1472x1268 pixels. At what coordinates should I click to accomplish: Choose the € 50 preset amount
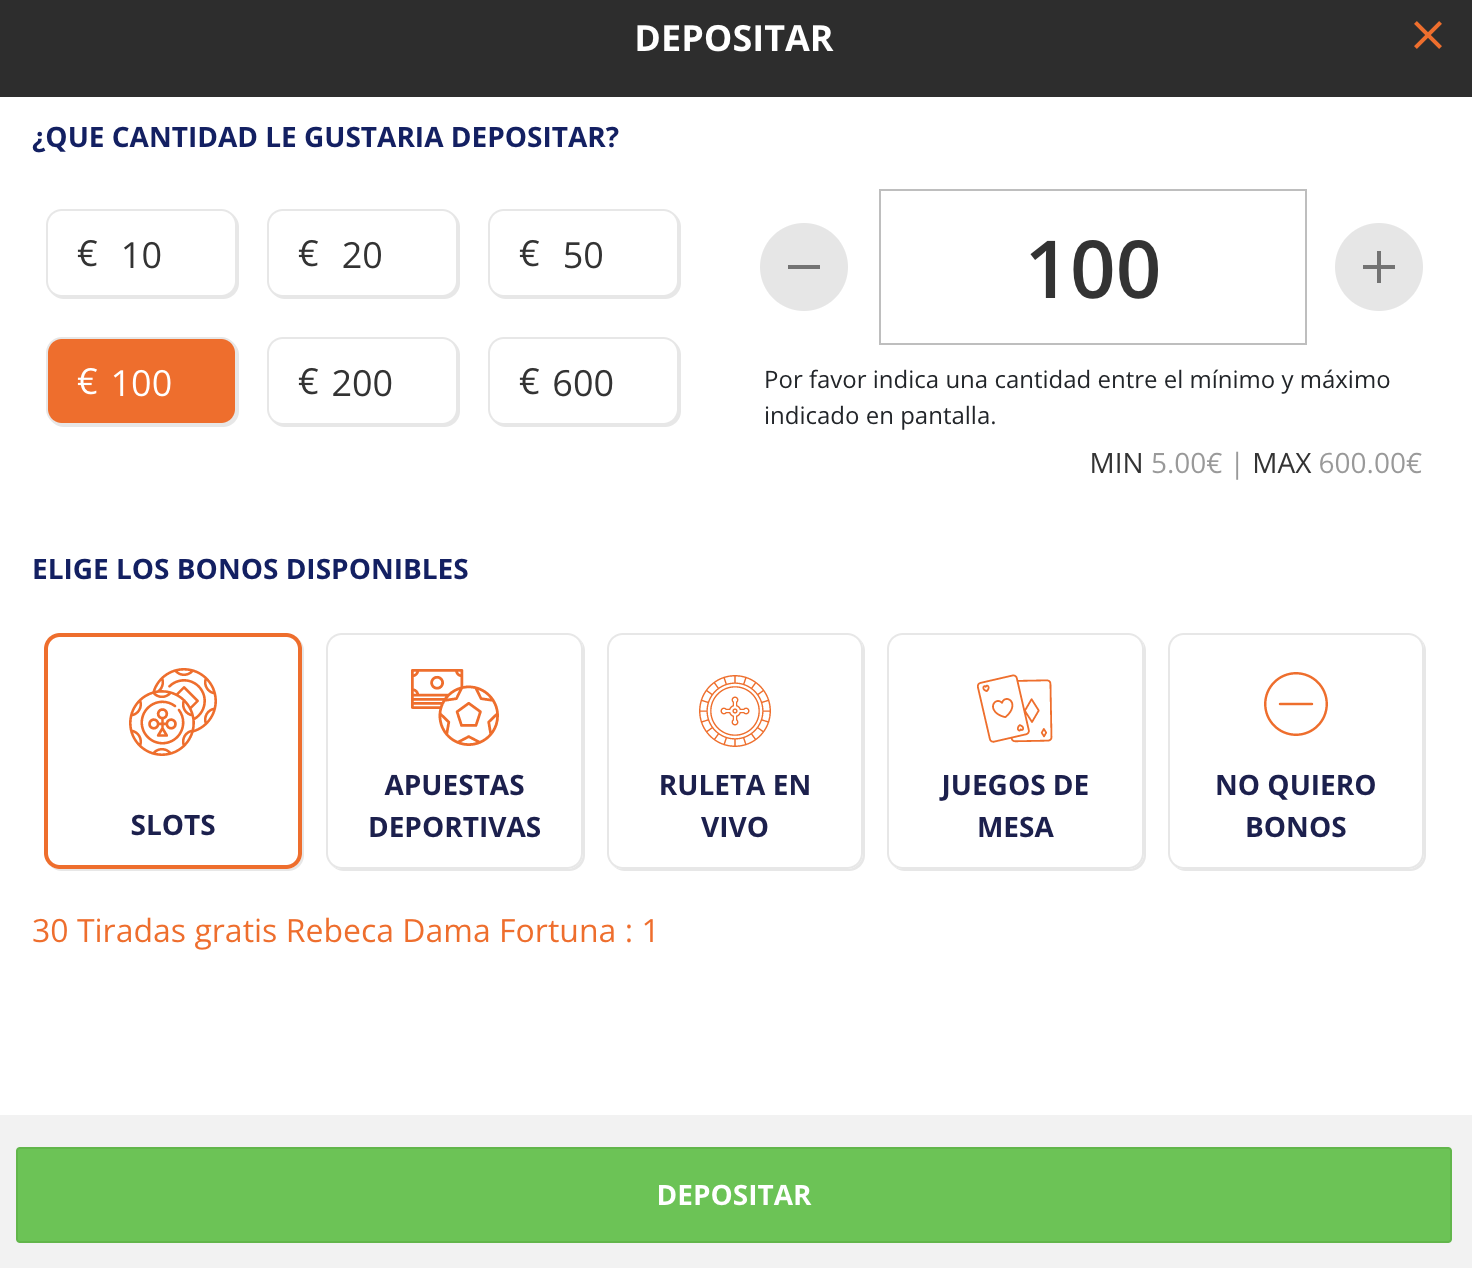click(x=584, y=254)
